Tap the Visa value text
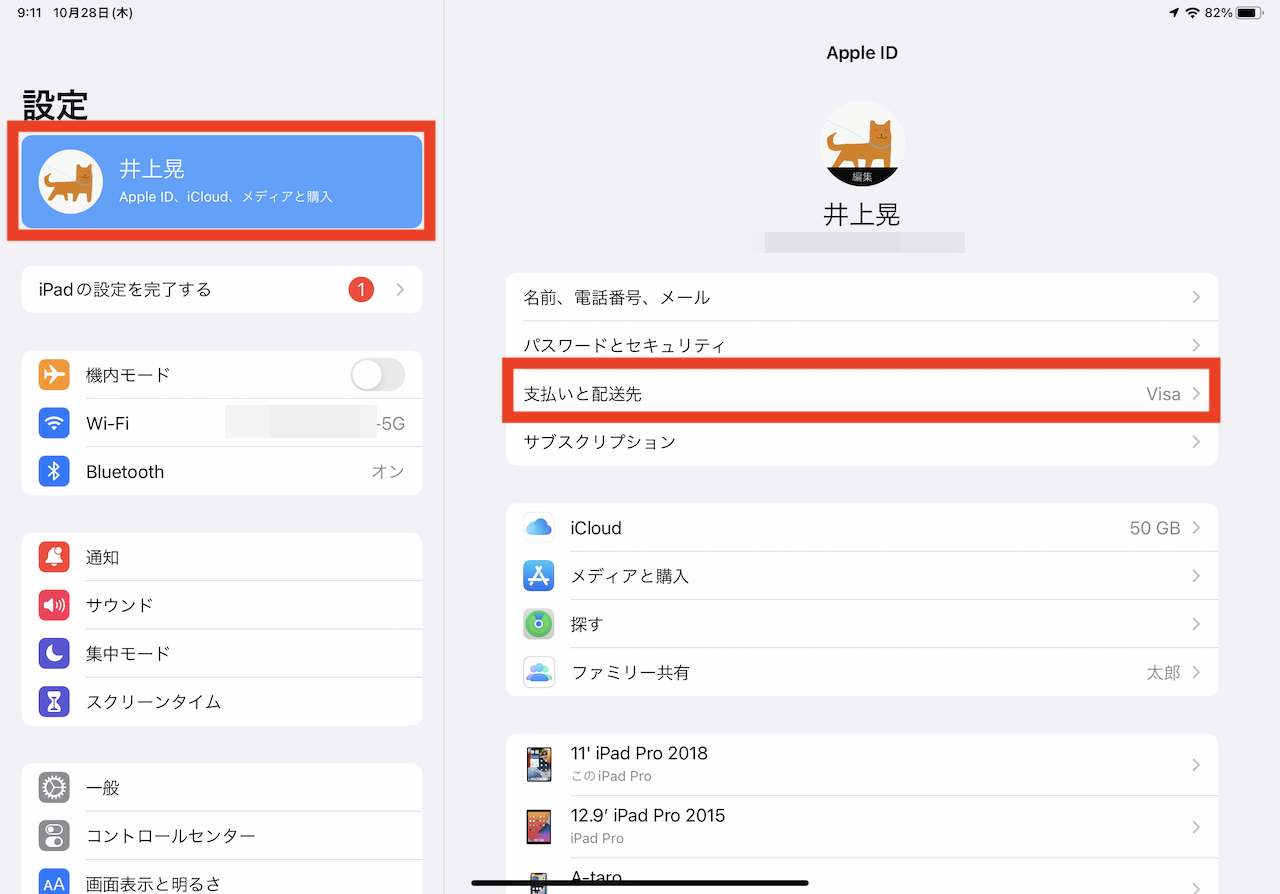The height and width of the screenshot is (894, 1280). [1163, 394]
